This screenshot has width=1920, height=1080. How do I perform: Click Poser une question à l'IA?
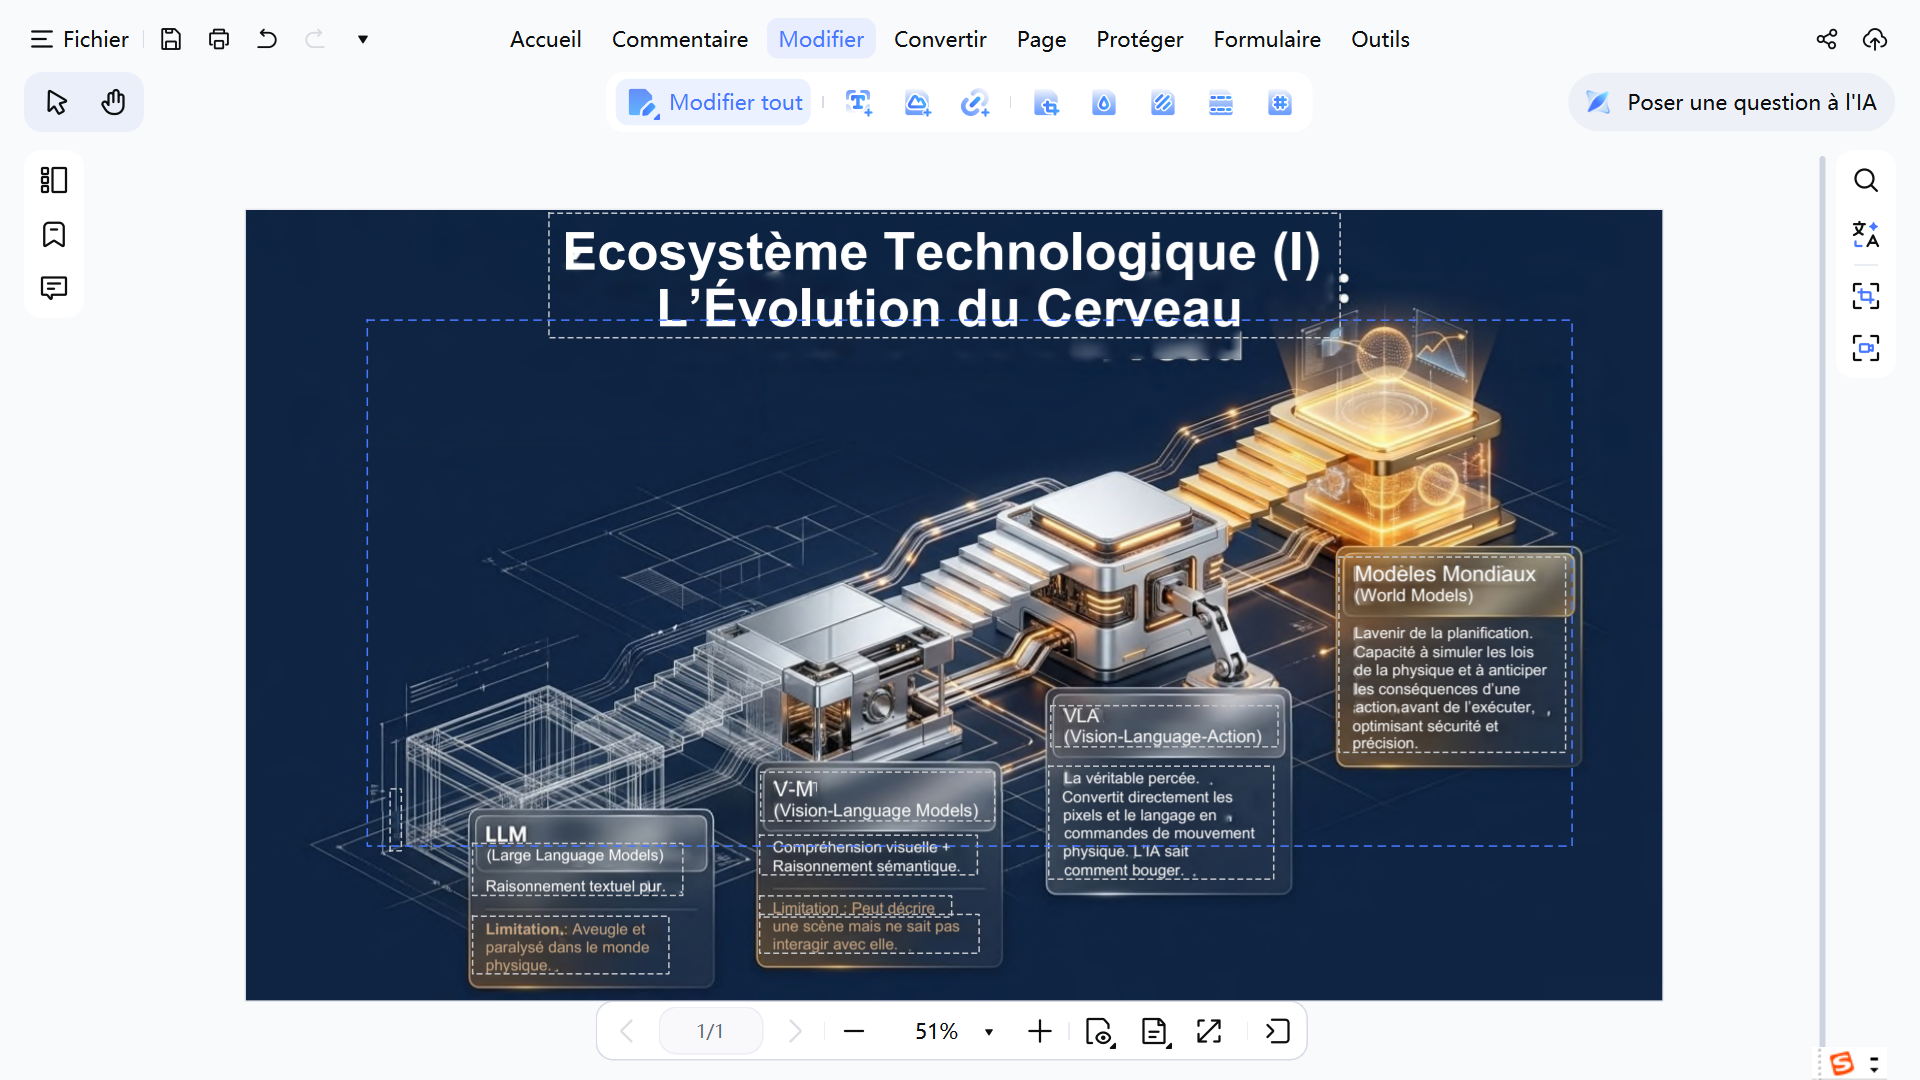point(1731,102)
